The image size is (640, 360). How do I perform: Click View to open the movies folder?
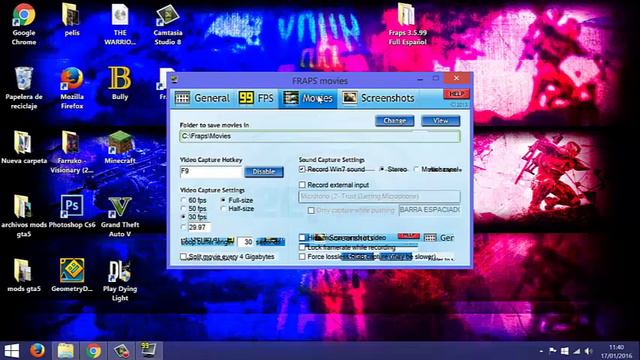(440, 121)
